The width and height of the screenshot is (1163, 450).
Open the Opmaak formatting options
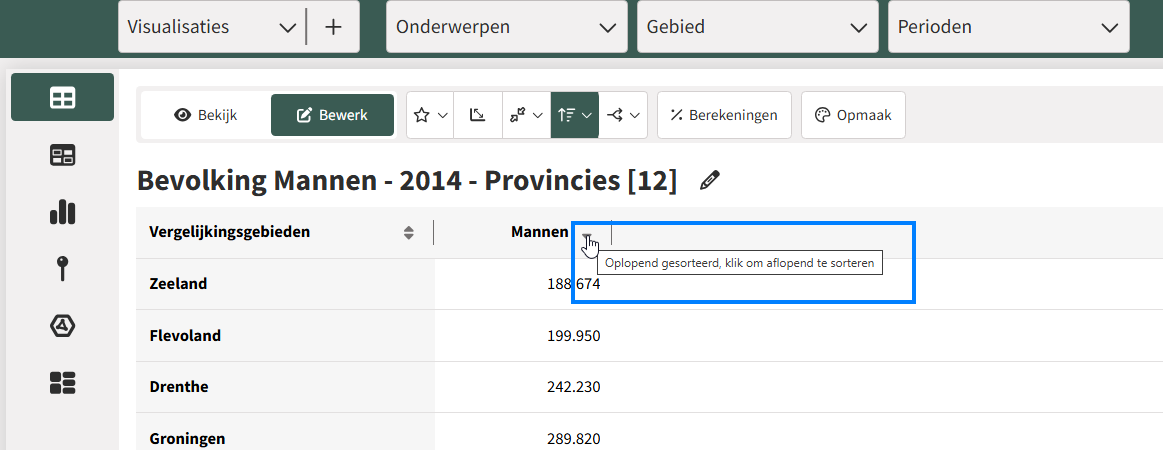[x=853, y=115]
